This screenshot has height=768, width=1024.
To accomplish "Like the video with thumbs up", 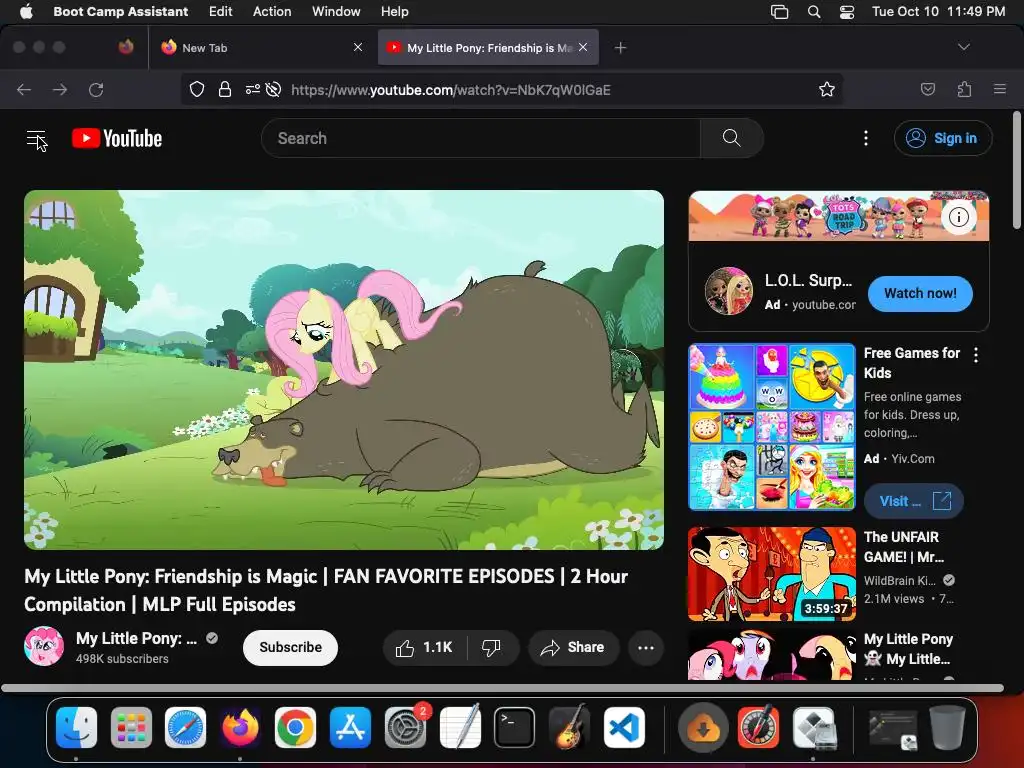I will point(424,647).
